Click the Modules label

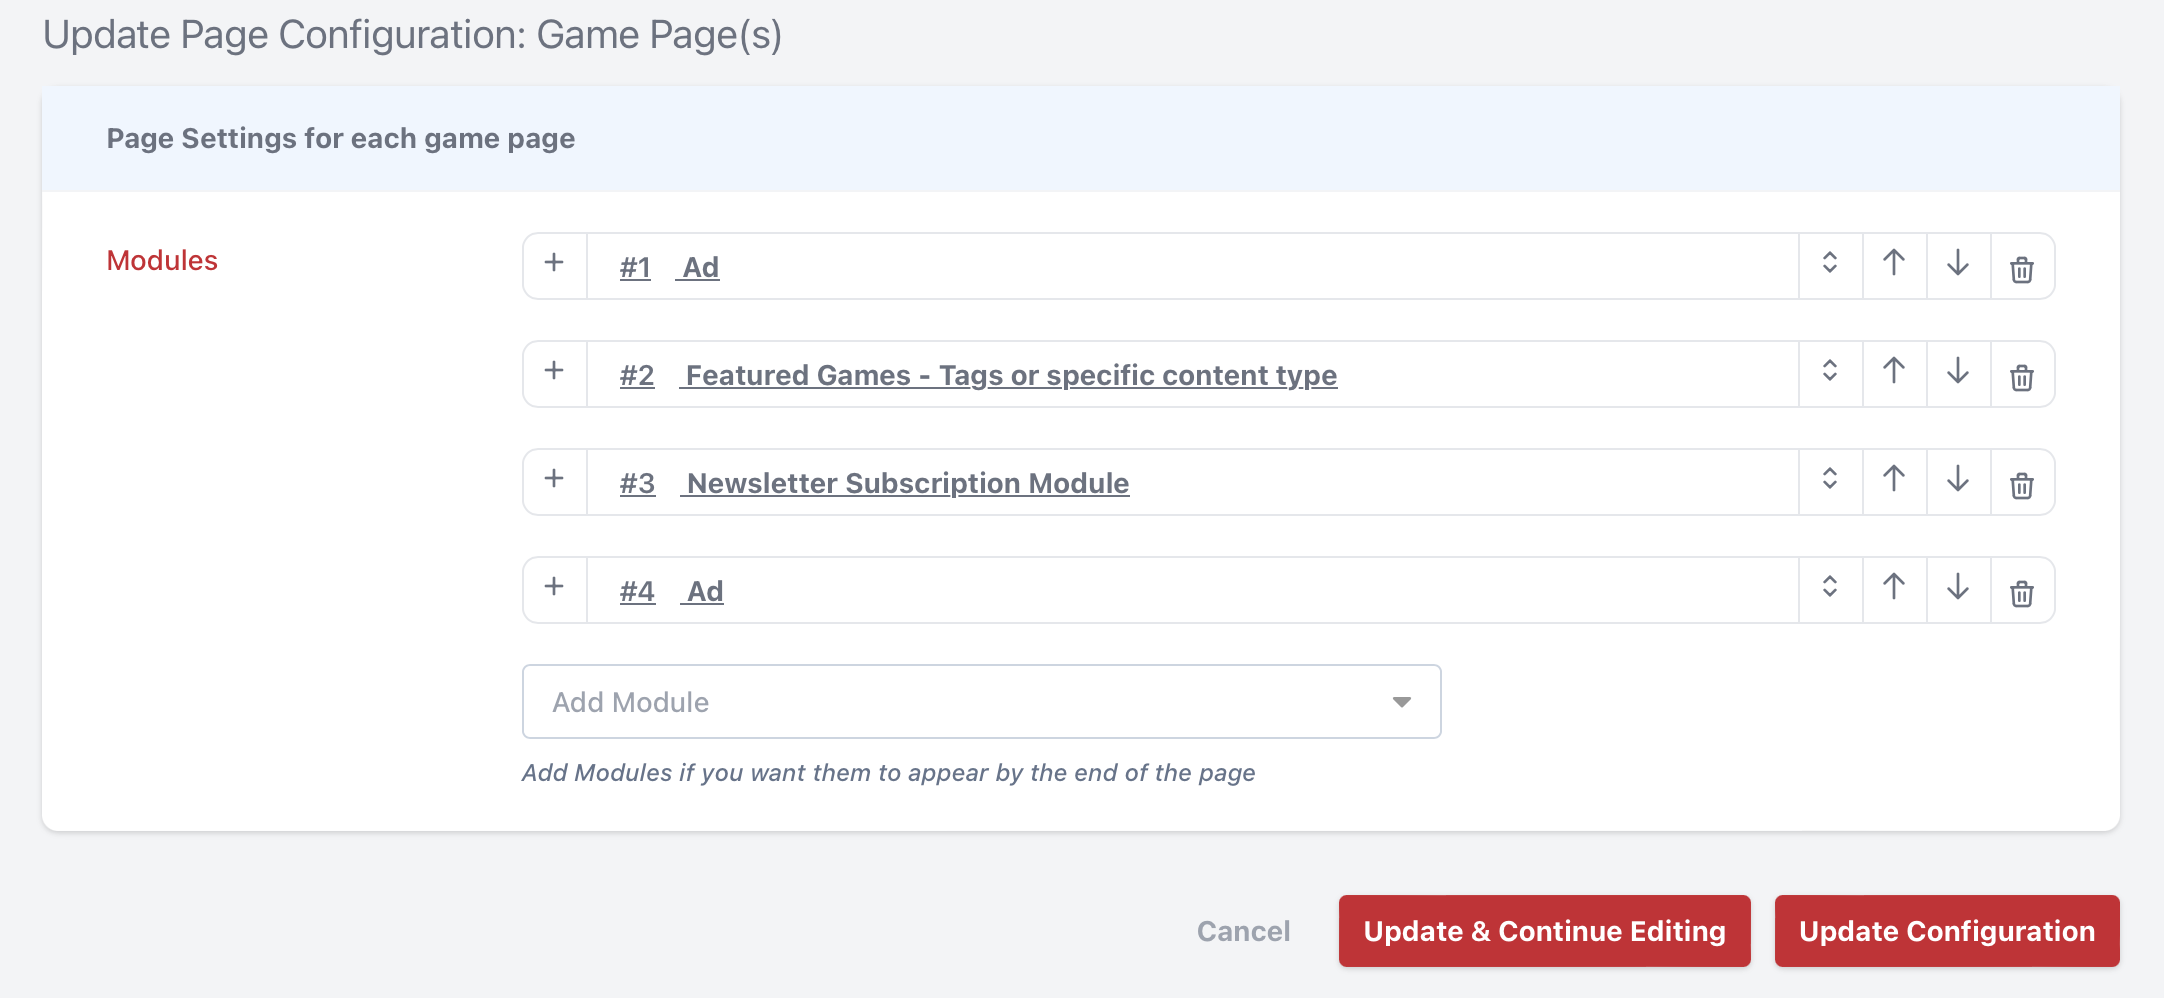tap(162, 260)
